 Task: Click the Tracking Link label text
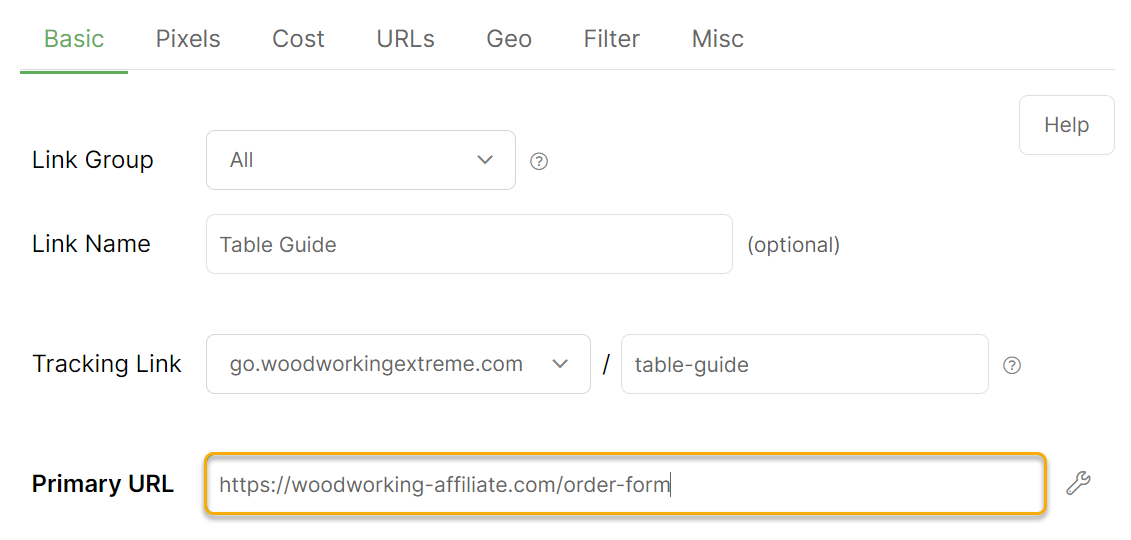pyautogui.click(x=107, y=364)
